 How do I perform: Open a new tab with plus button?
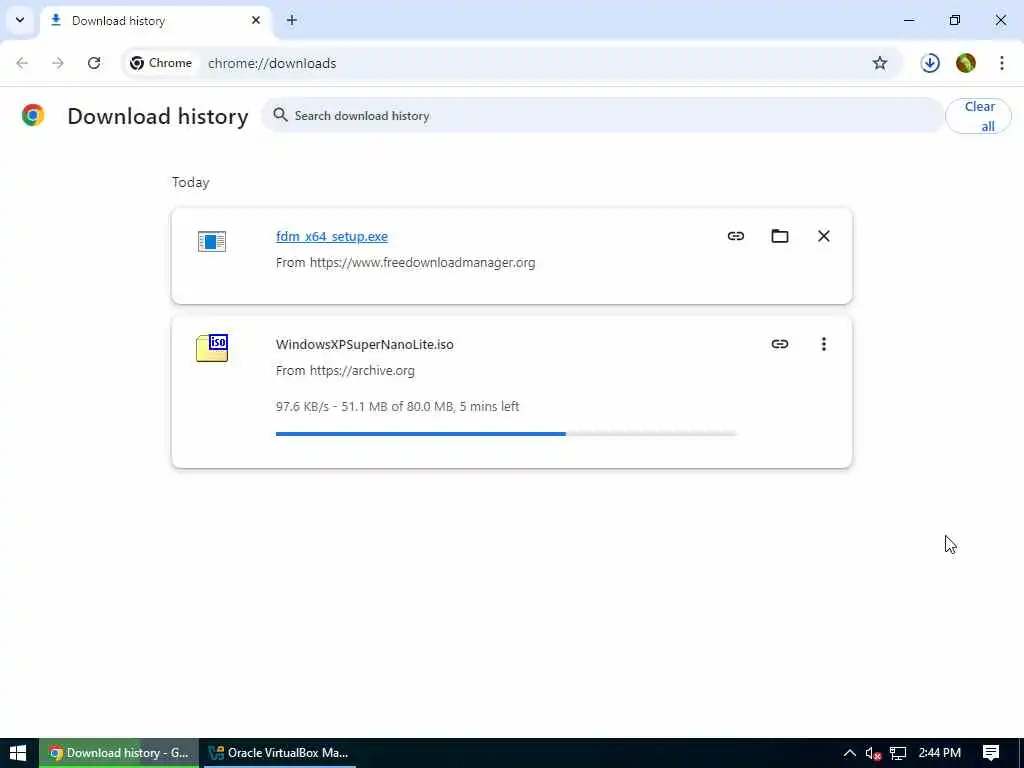292,20
